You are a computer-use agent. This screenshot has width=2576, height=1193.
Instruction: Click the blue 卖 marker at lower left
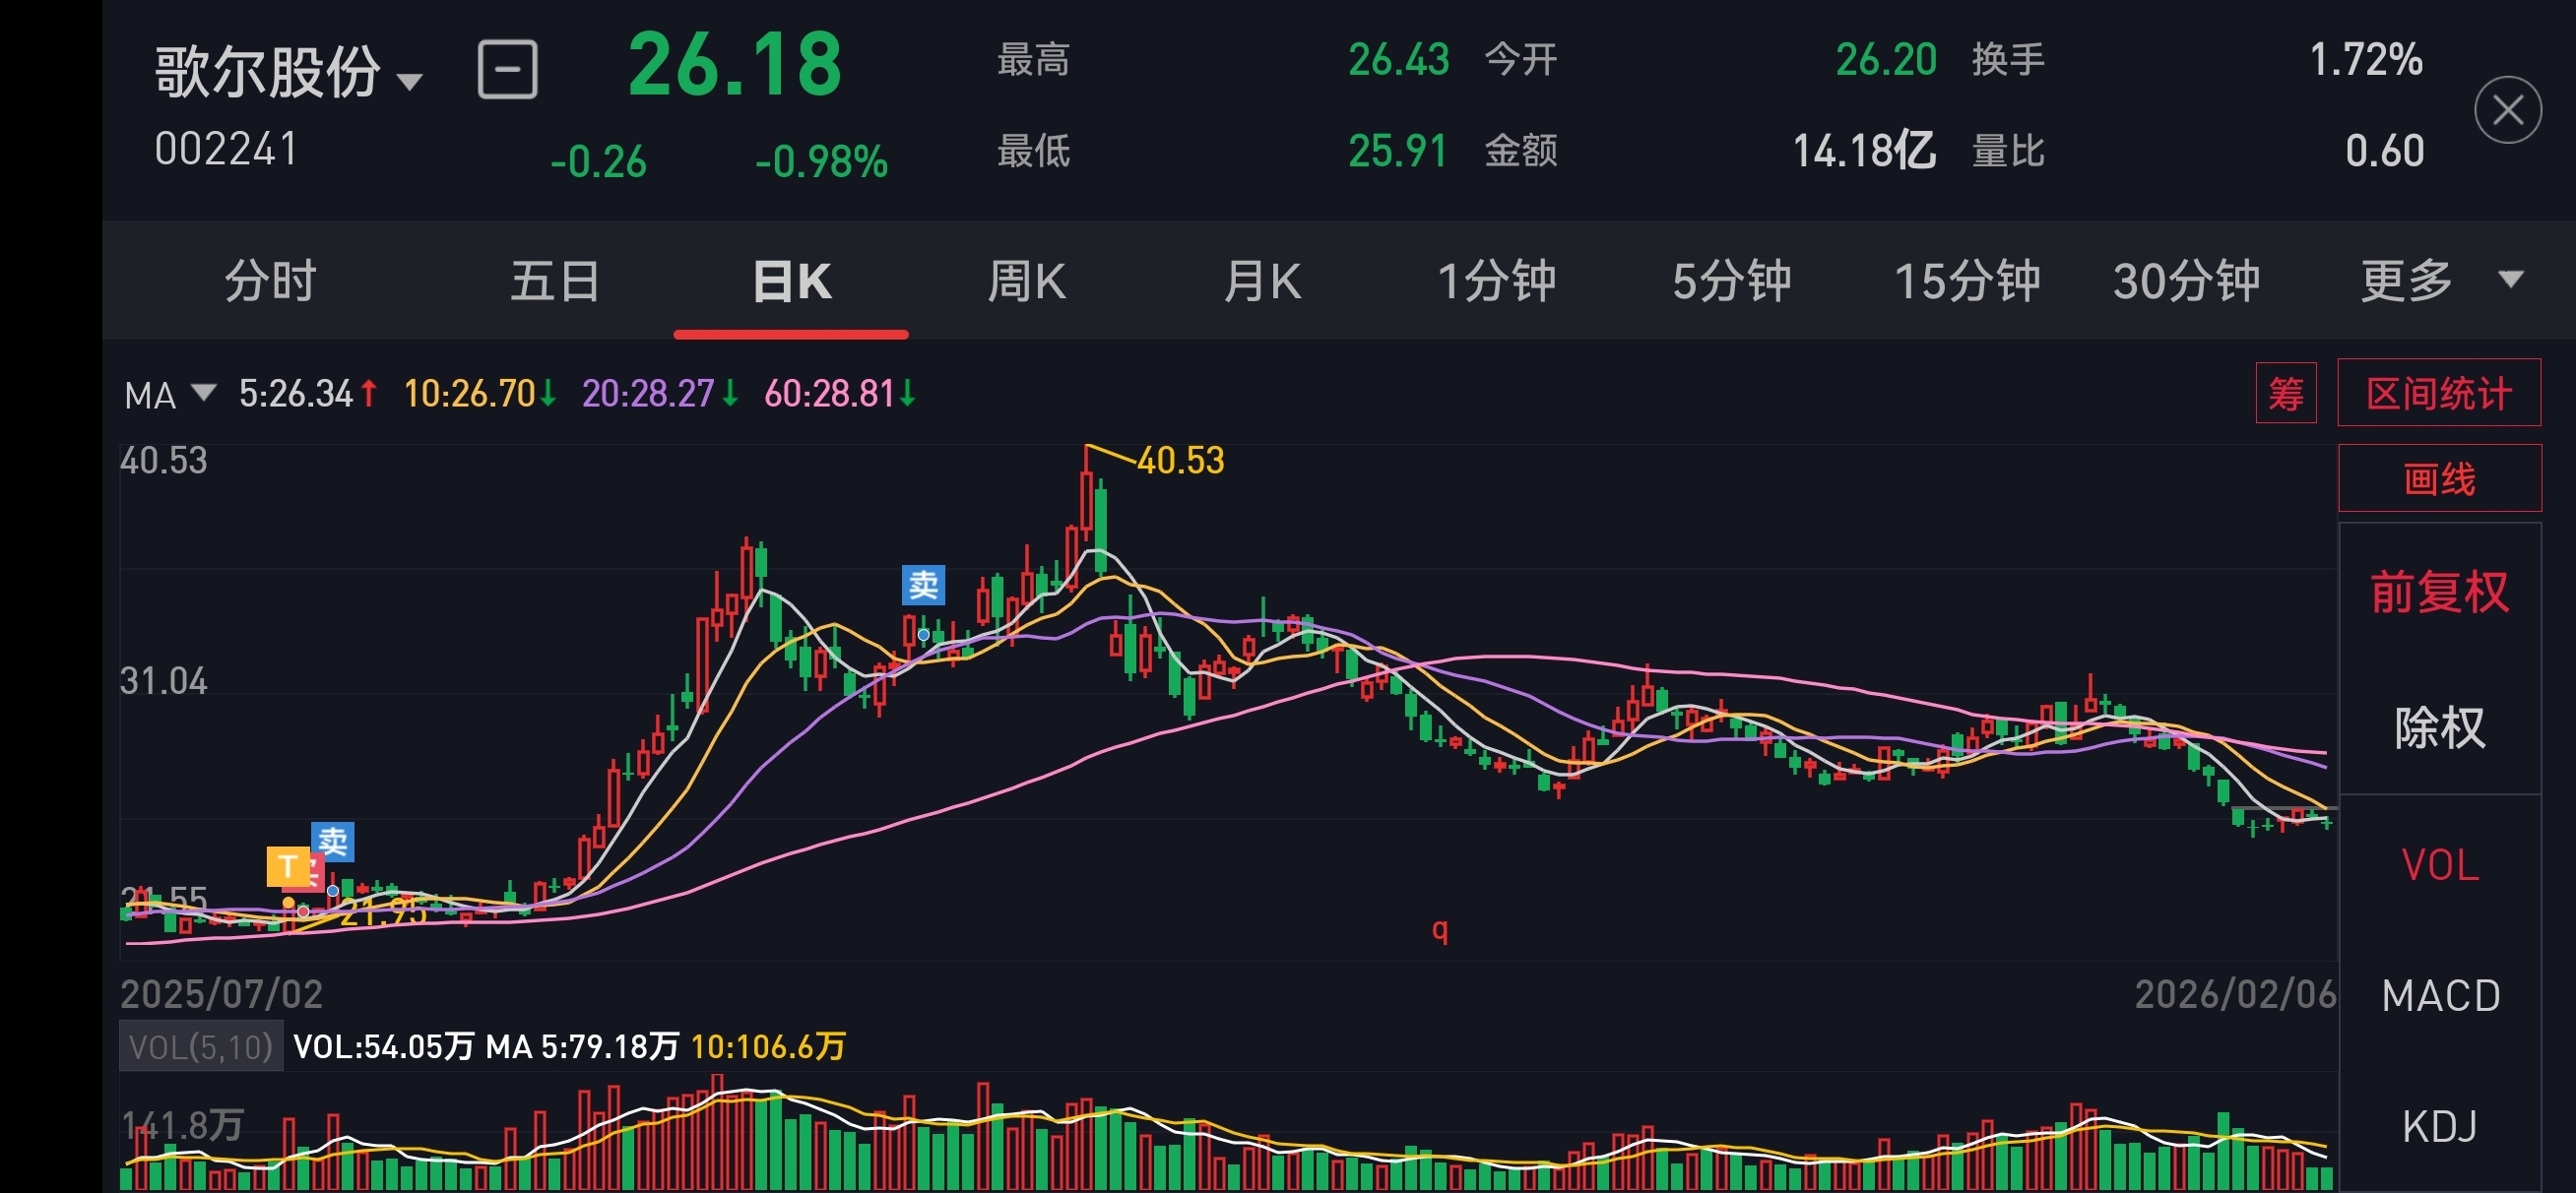[333, 841]
